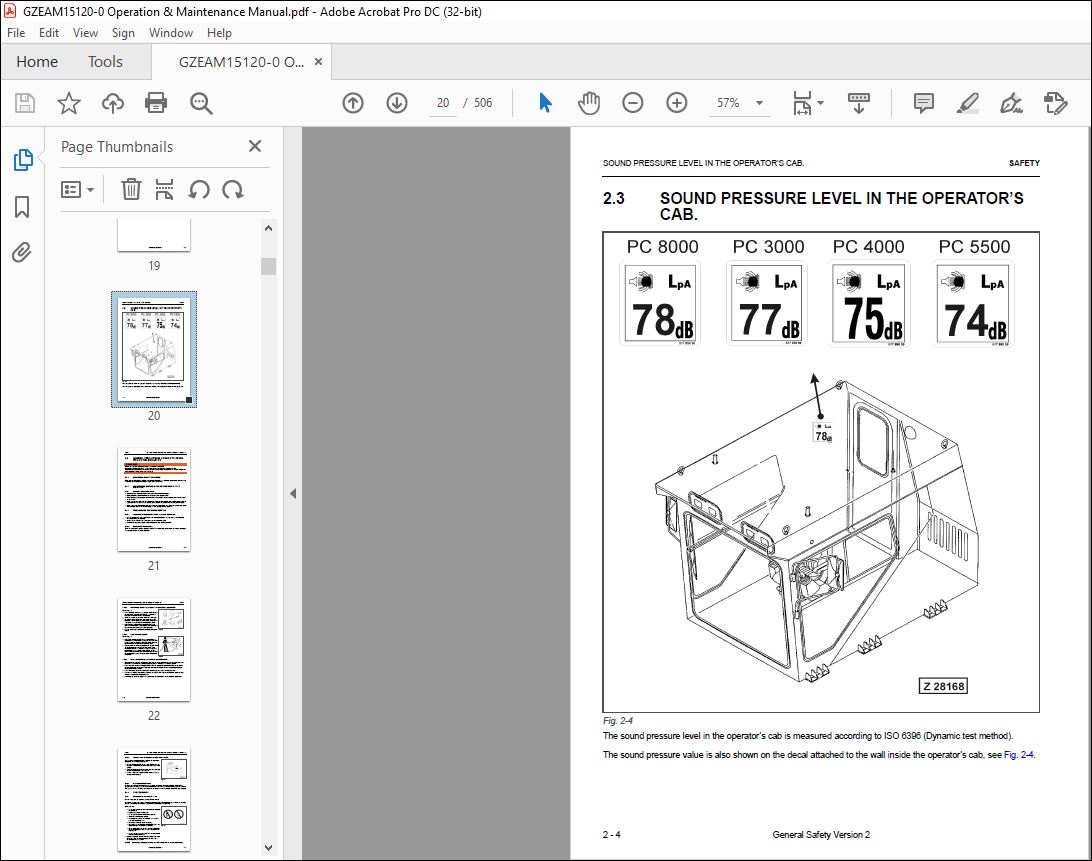
Task: Click the fit page width icon
Action: coord(802,103)
